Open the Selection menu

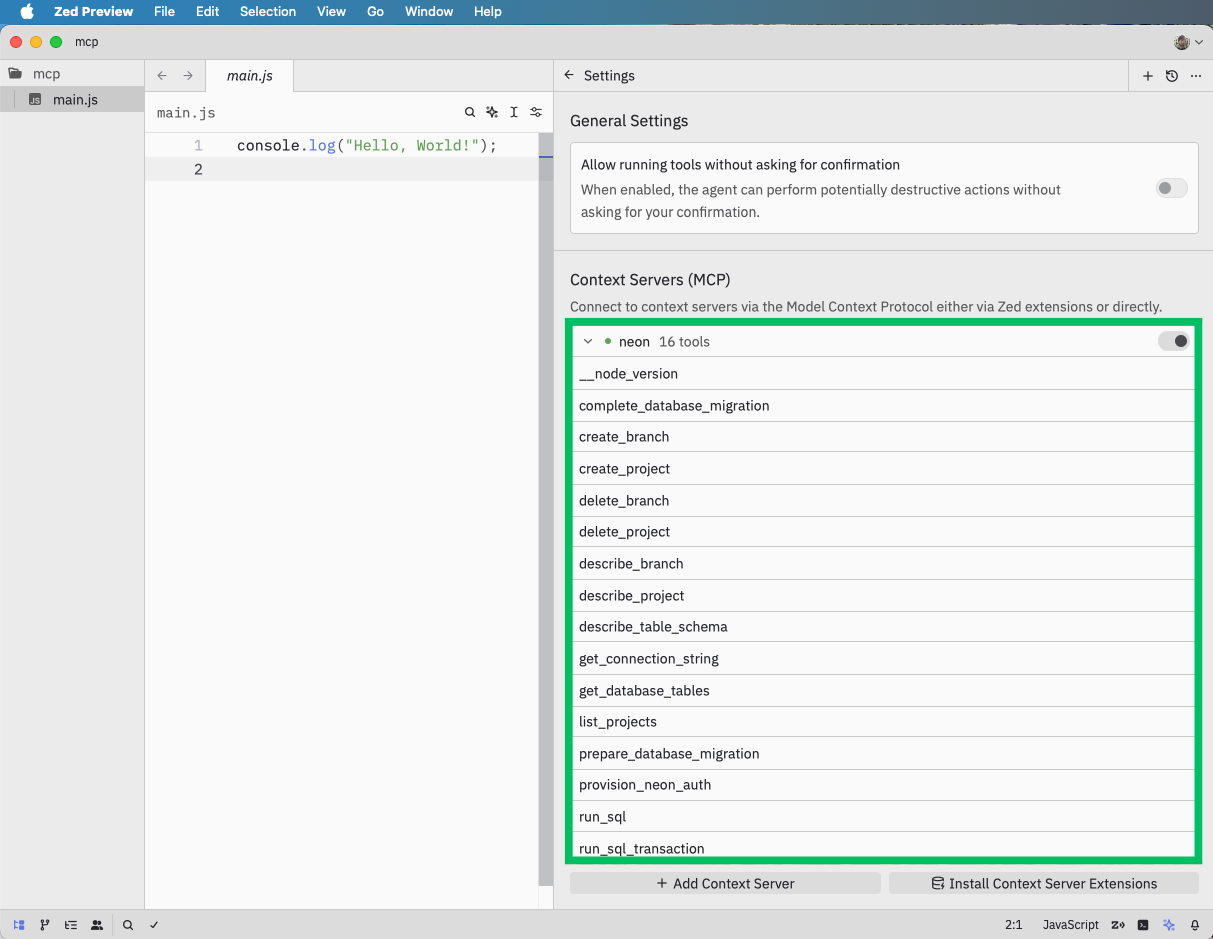(x=267, y=11)
